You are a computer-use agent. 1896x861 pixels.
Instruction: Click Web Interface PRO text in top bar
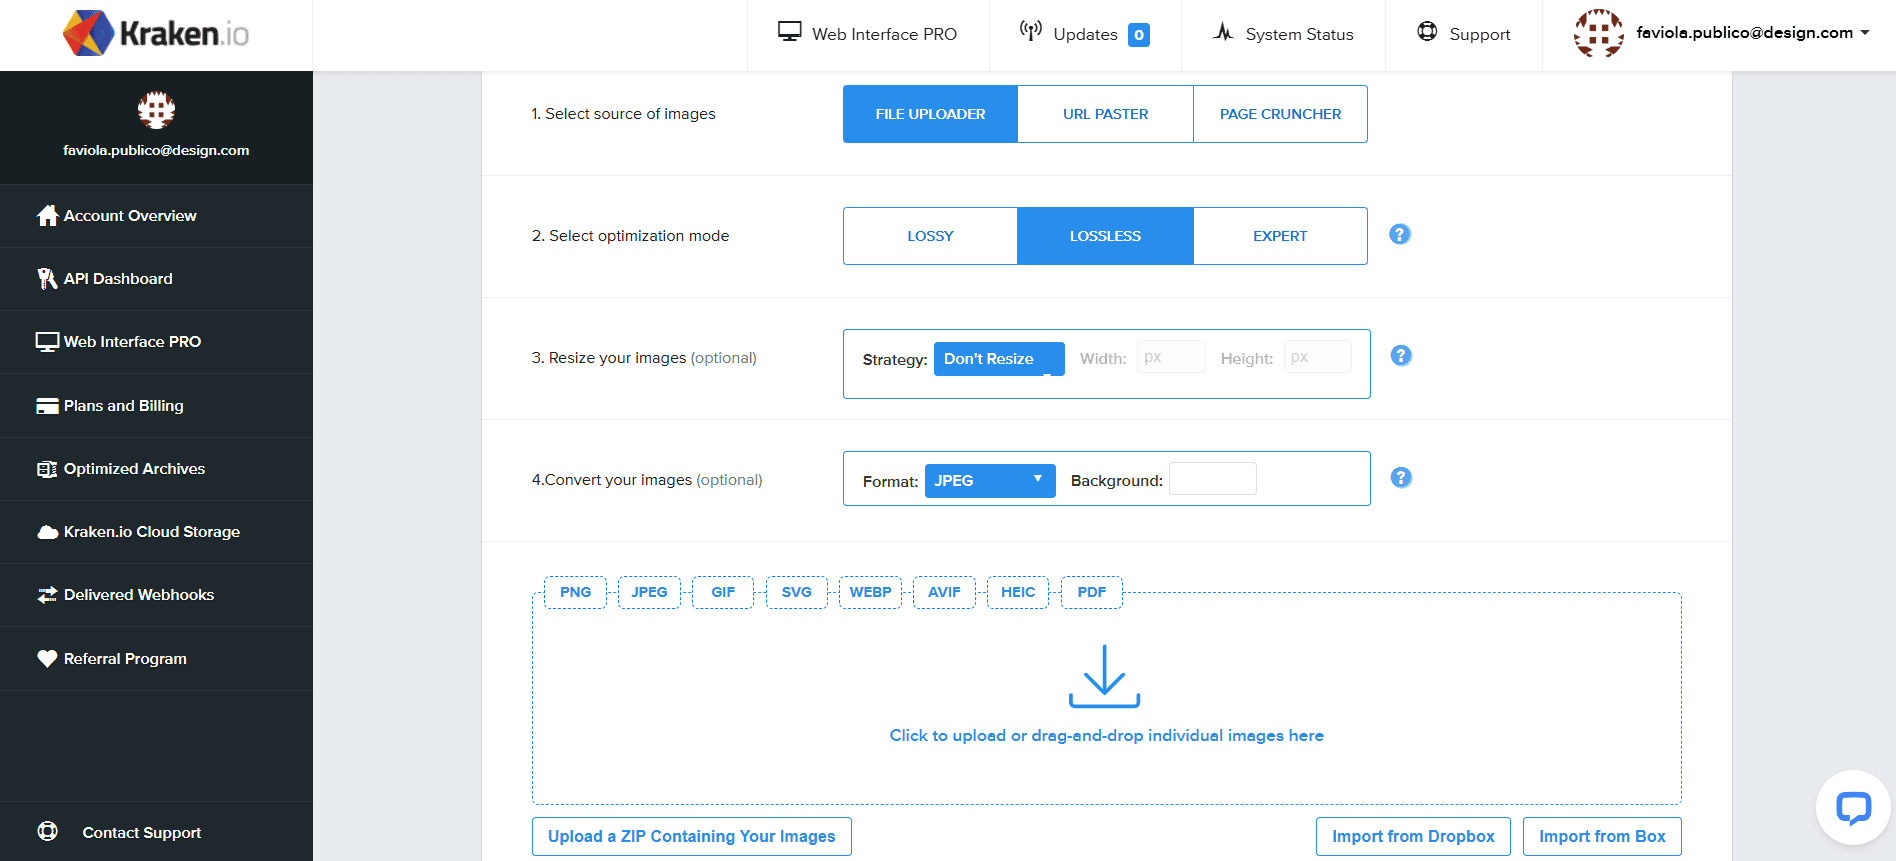pos(884,34)
